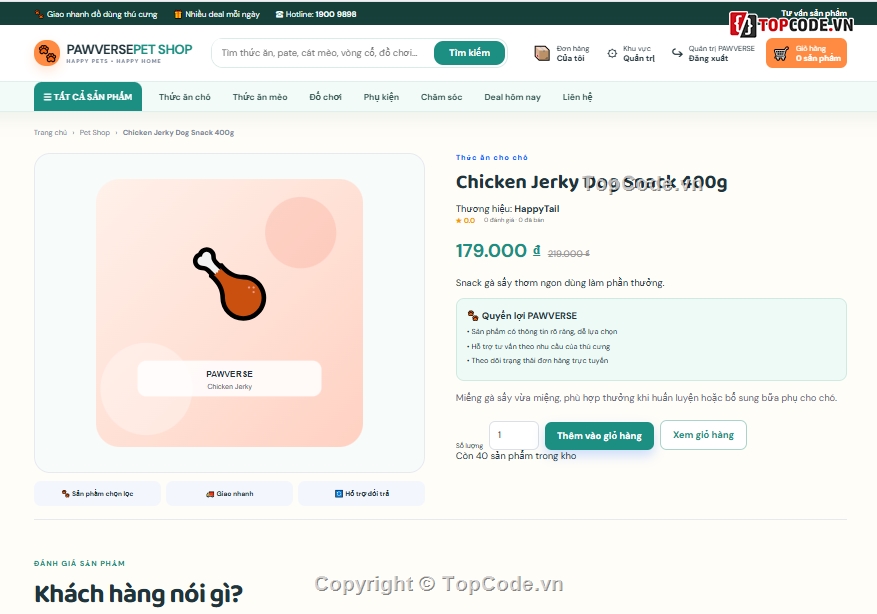Click the Chicken Jerky Dog Snack 400g breadcrumb
Image resolution: width=877 pixels, height=614 pixels.
[x=178, y=133]
